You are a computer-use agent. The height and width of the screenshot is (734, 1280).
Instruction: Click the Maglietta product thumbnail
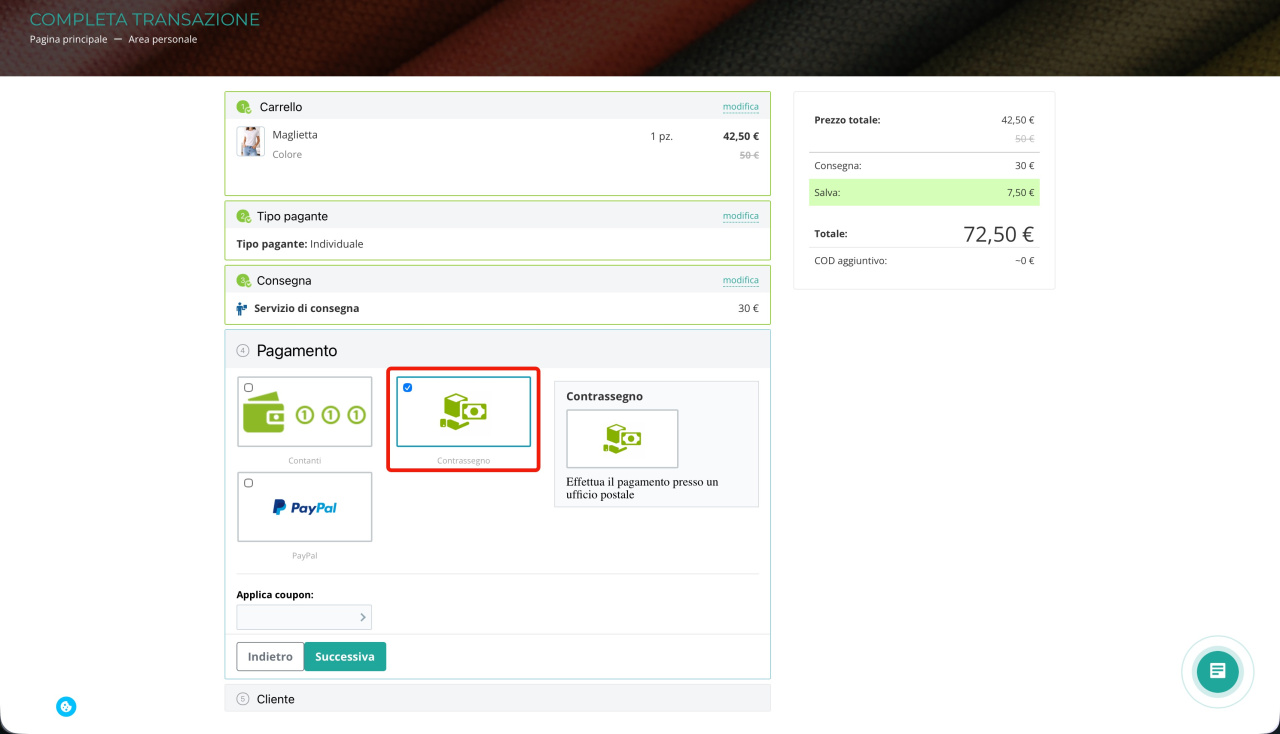click(x=250, y=142)
